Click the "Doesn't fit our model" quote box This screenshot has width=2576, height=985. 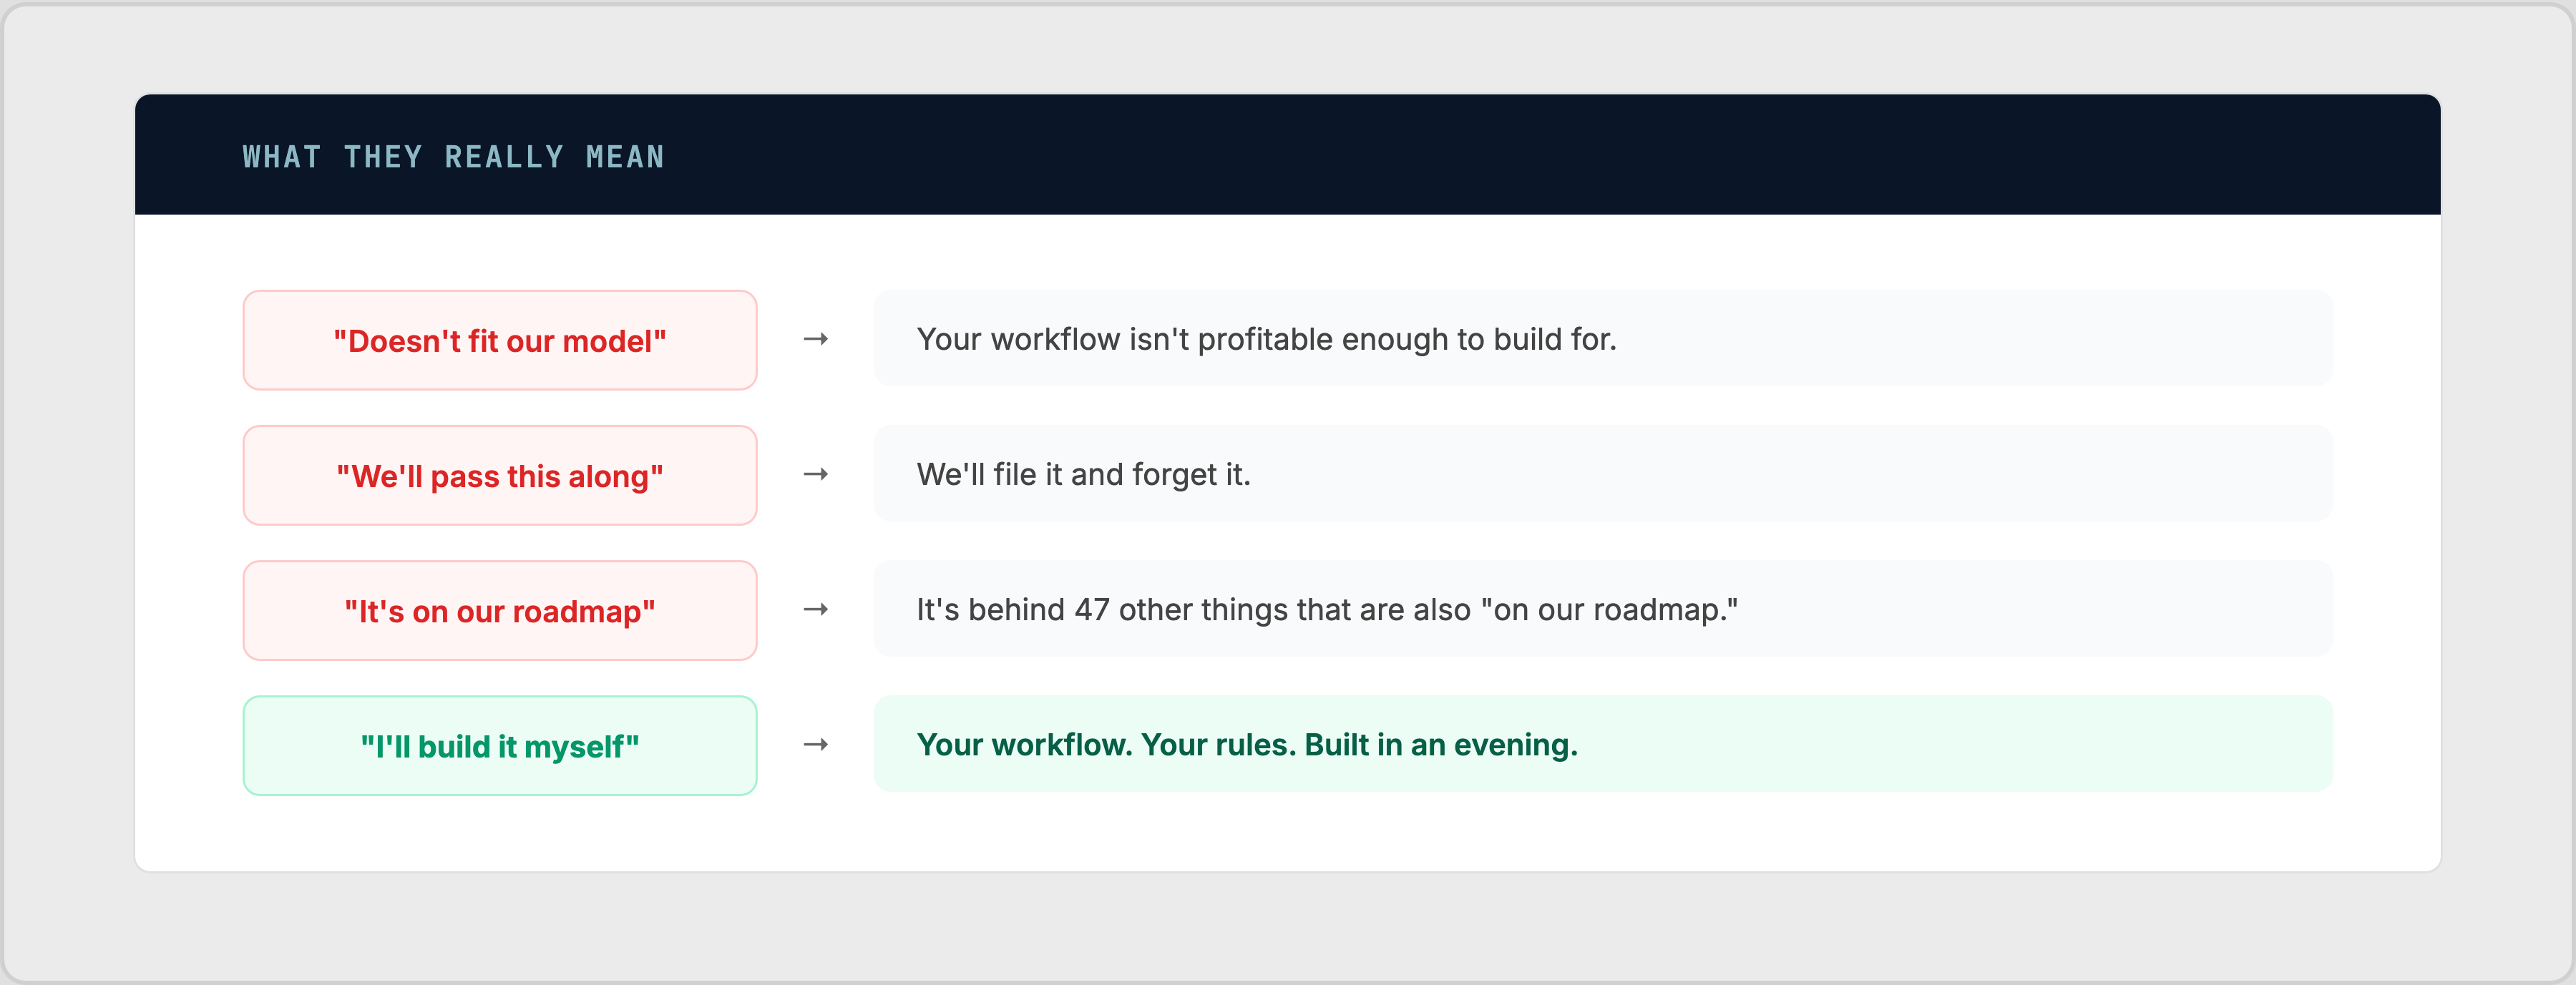point(499,340)
